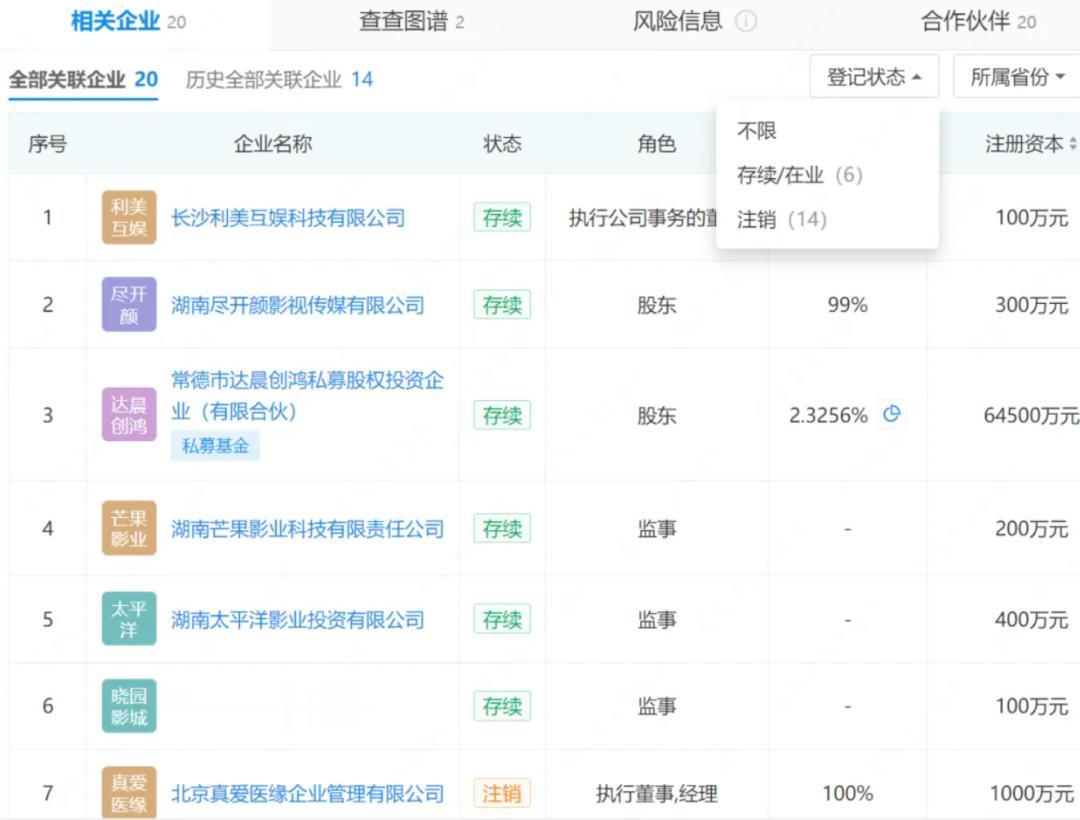Click the 私募基金 tag
1080x820 pixels.
[x=215, y=445]
